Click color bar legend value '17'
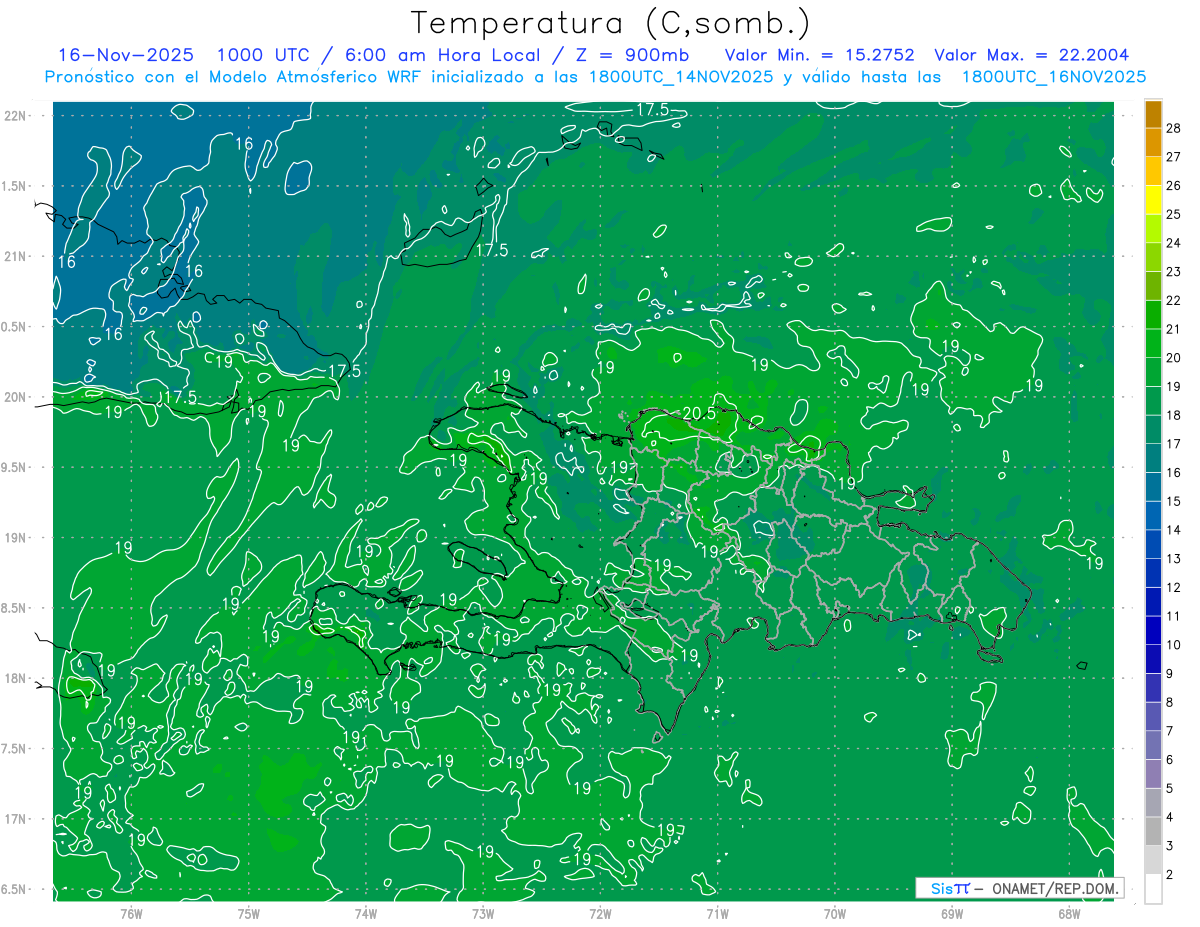Screen dimensions: 1200x927 1174,444
